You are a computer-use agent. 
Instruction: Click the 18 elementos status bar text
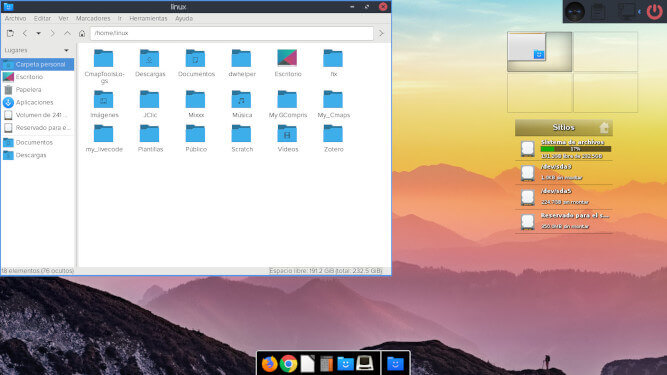[37, 270]
